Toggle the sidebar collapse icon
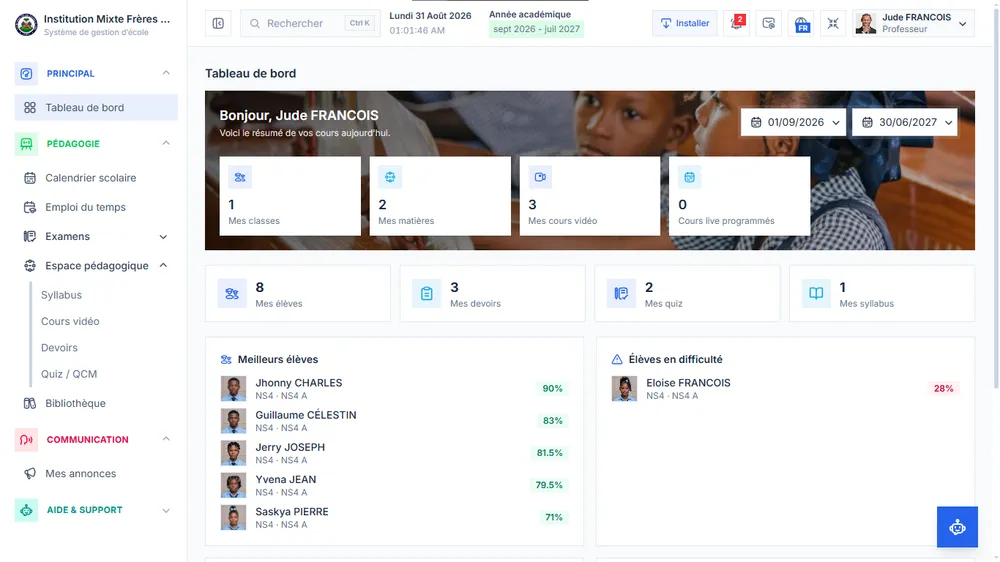1000x562 pixels. tap(218, 24)
